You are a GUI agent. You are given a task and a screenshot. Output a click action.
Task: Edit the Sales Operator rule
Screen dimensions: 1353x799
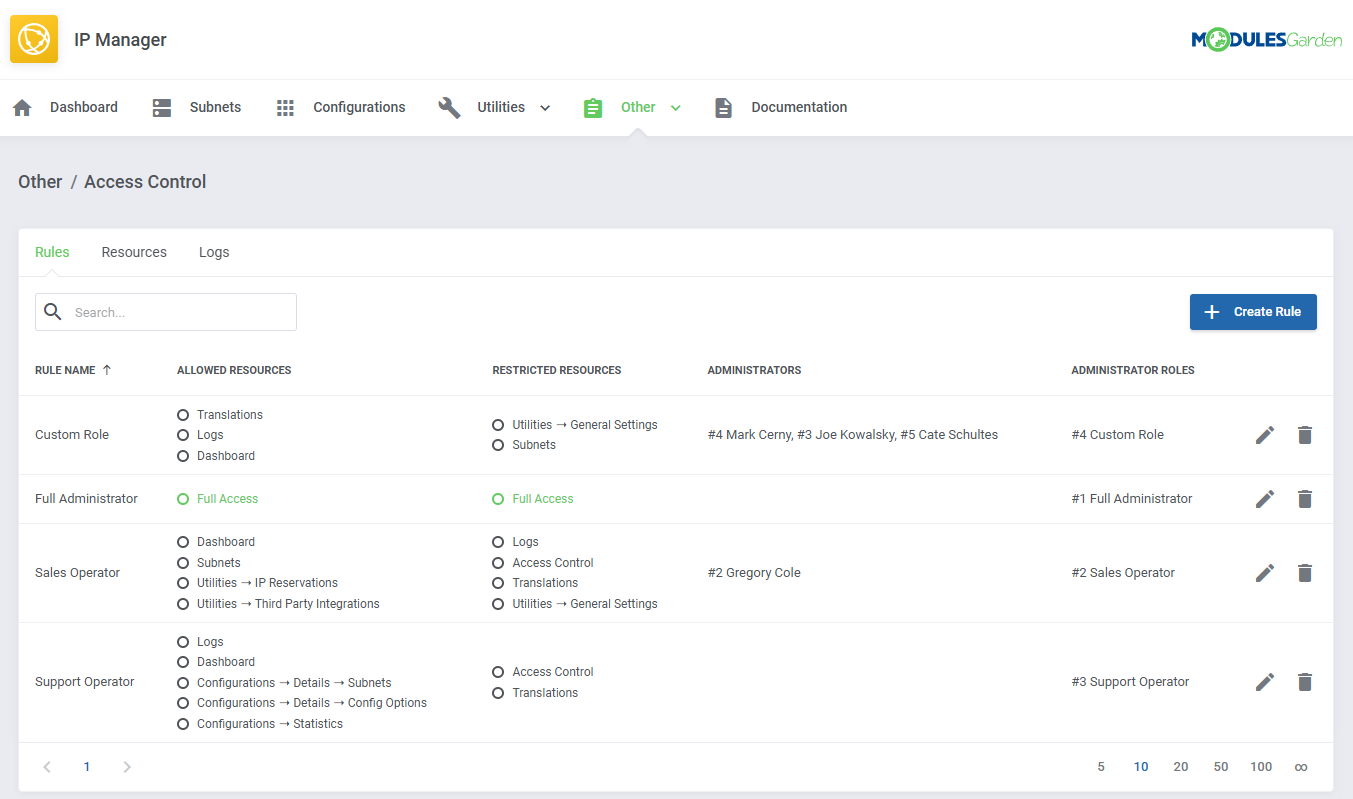(x=1265, y=573)
